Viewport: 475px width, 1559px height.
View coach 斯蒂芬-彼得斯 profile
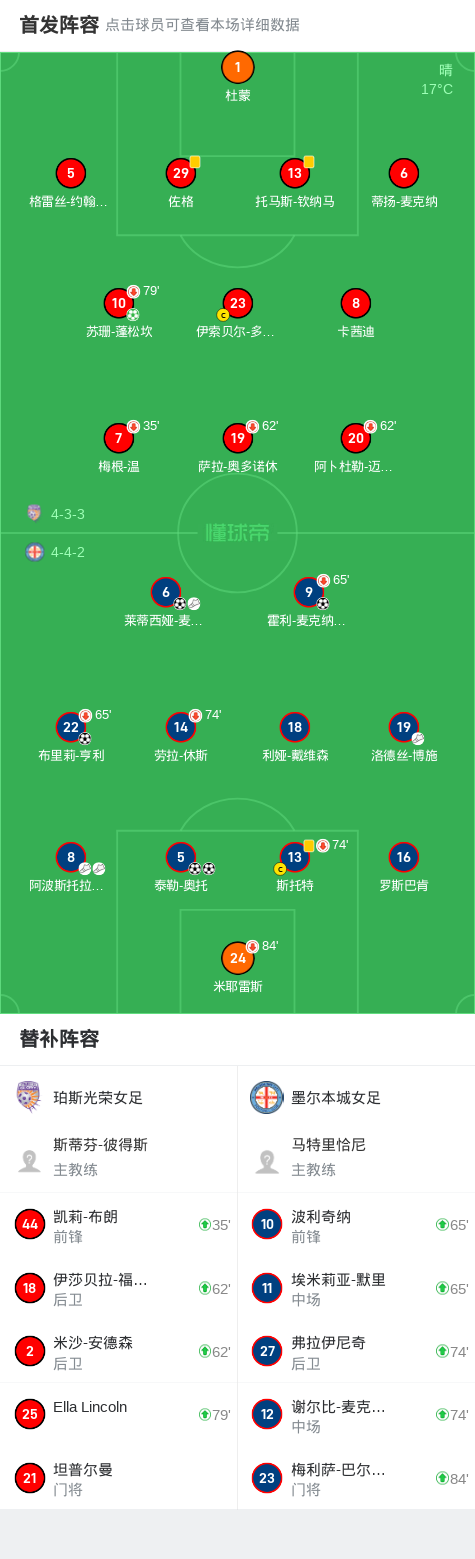(x=119, y=1160)
